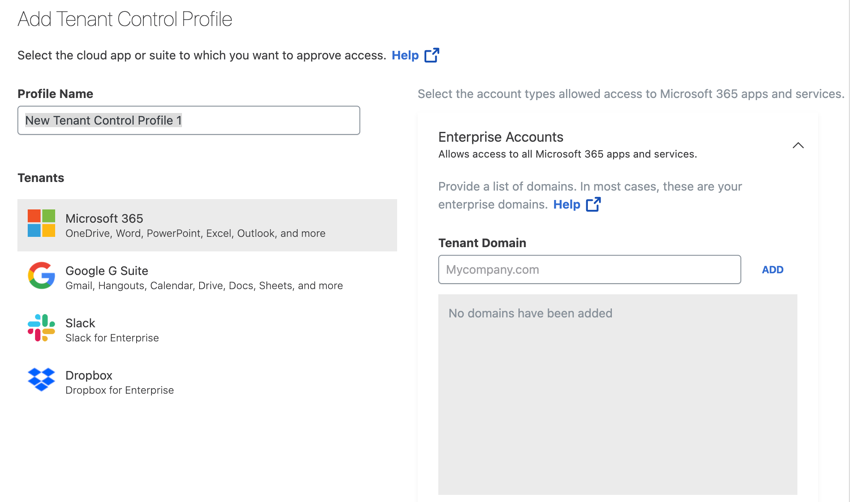Viewport: 850px width, 502px height.
Task: Click the empty domains list area
Action: pos(617,394)
